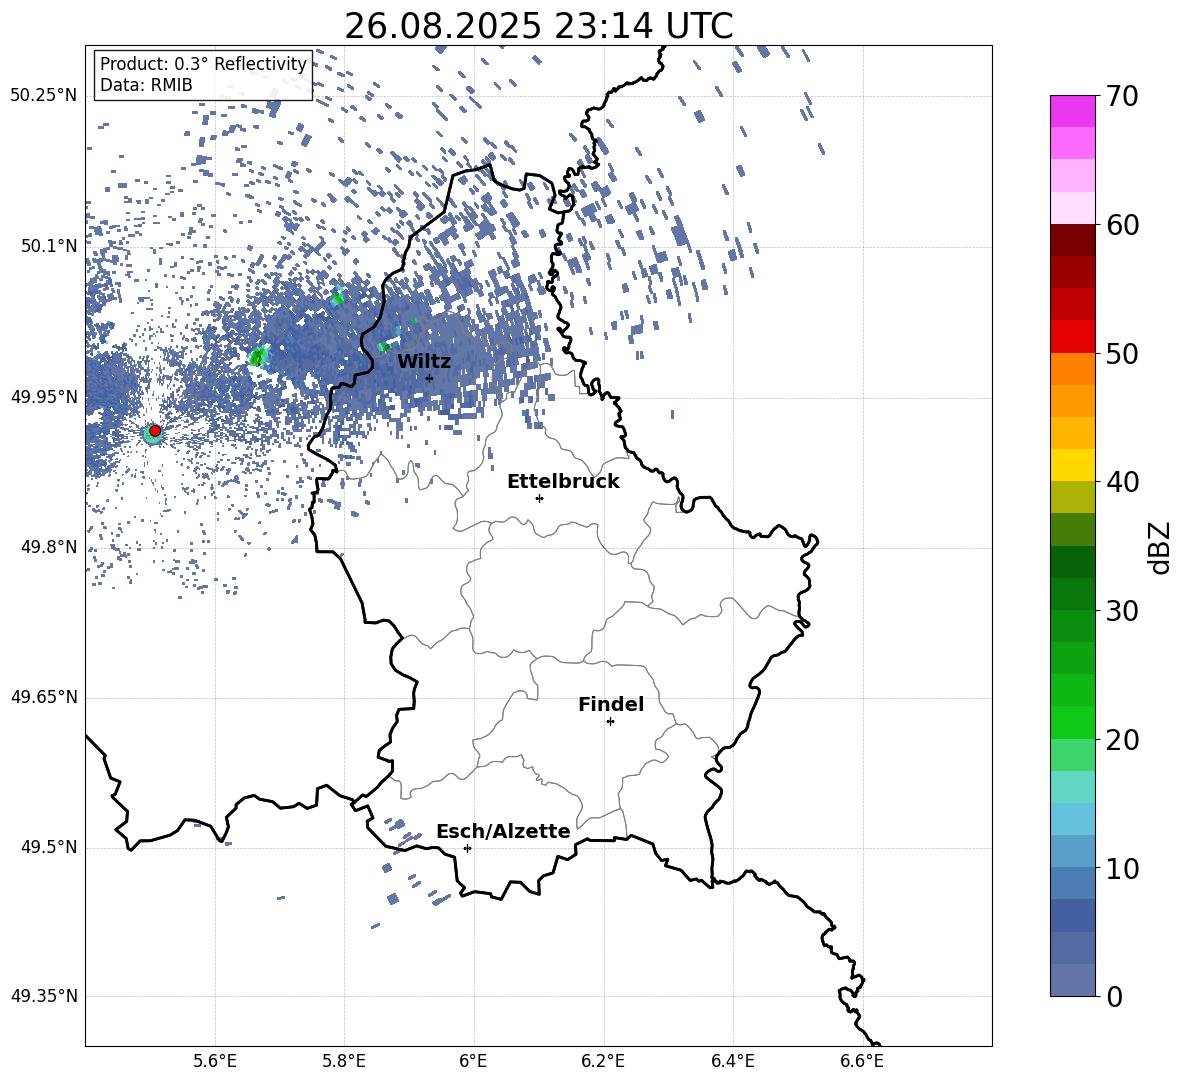Screen dimensions: 1184x1081
Task: Click the Data: RMIB text
Action: click(x=146, y=85)
